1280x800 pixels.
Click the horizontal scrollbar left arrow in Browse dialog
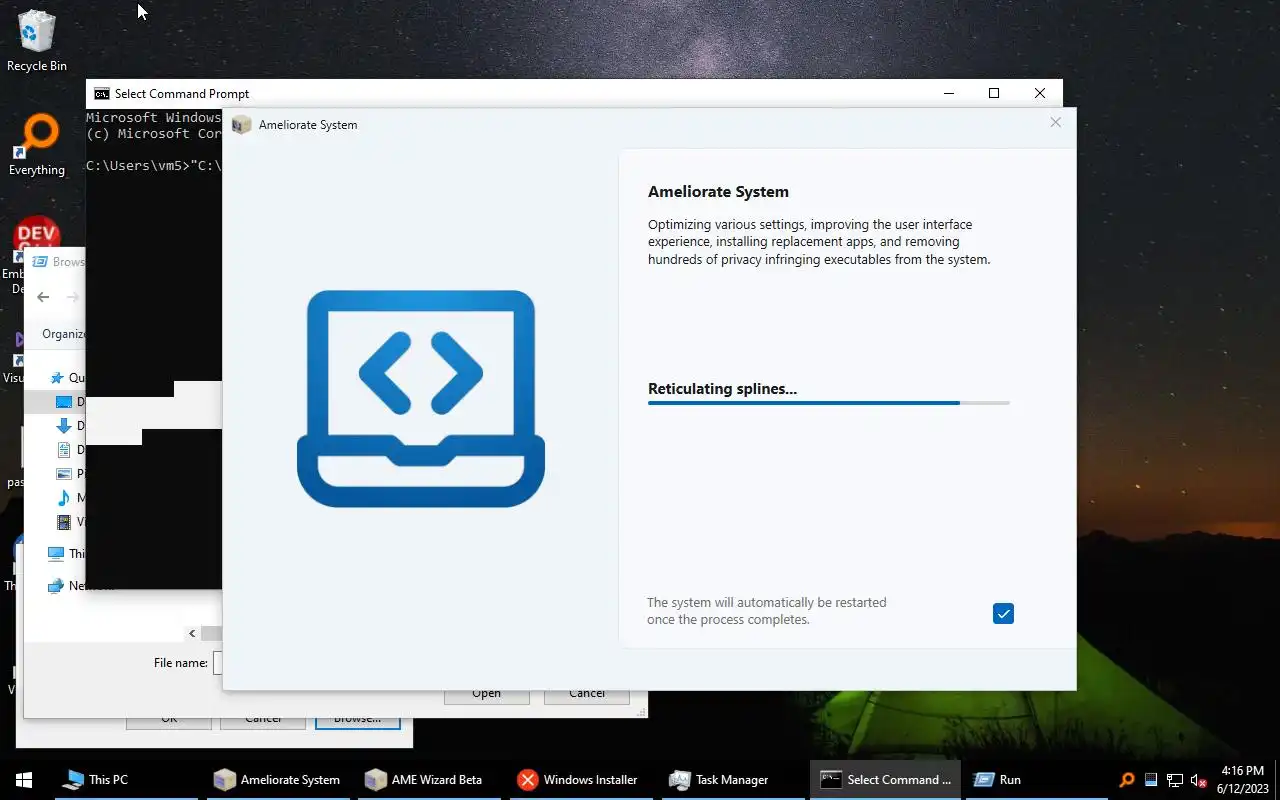tap(192, 633)
